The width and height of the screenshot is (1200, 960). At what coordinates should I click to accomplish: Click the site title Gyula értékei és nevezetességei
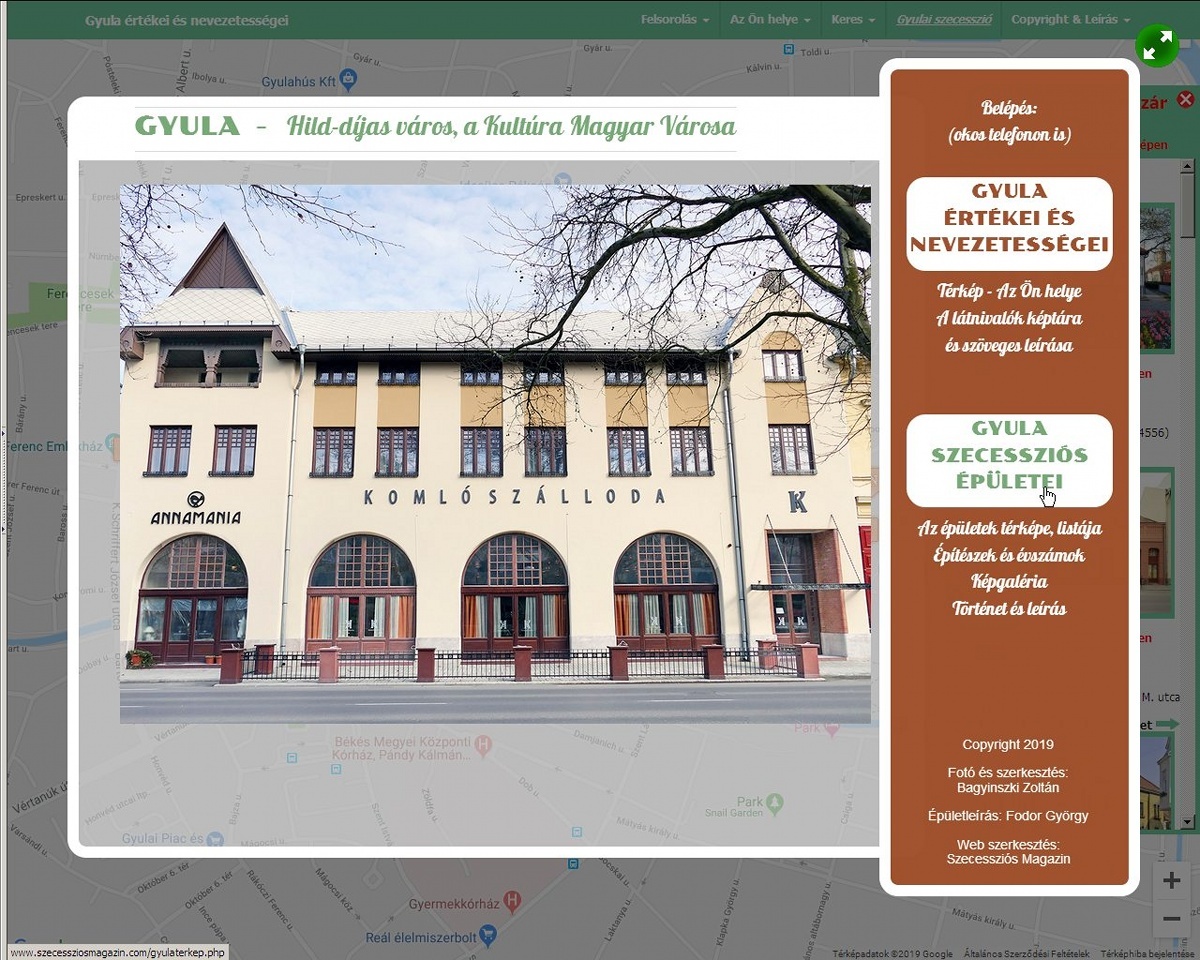pos(187,20)
